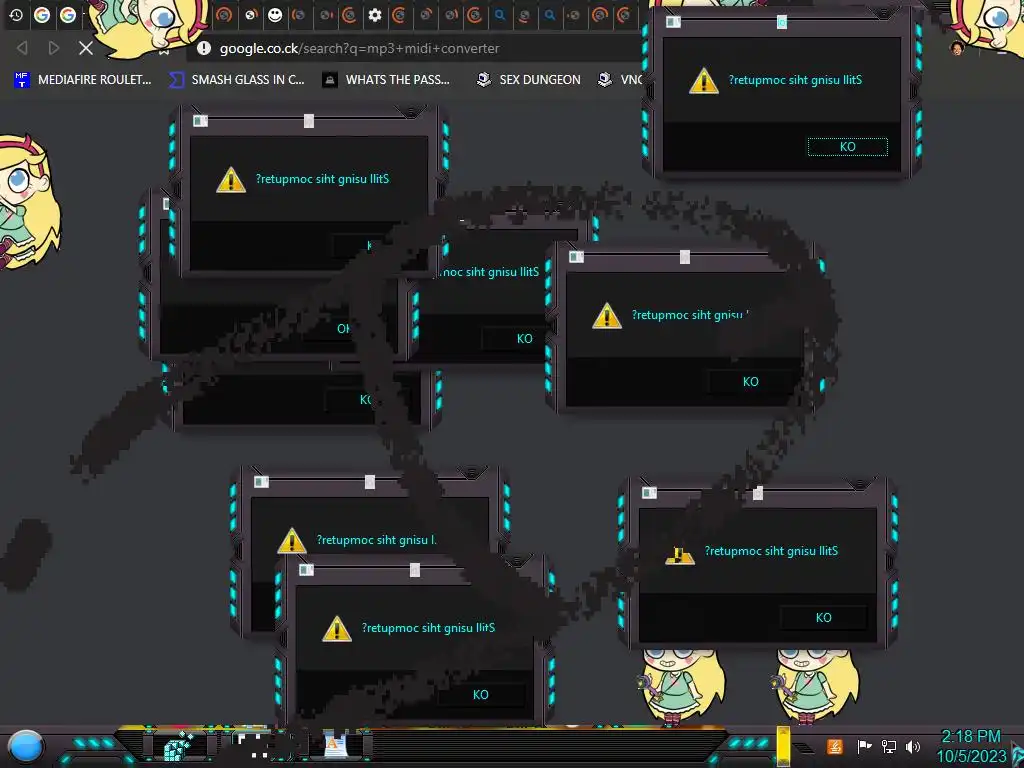1024x768 pixels.
Task: Open the history tab in the browser
Action: pos(16,15)
